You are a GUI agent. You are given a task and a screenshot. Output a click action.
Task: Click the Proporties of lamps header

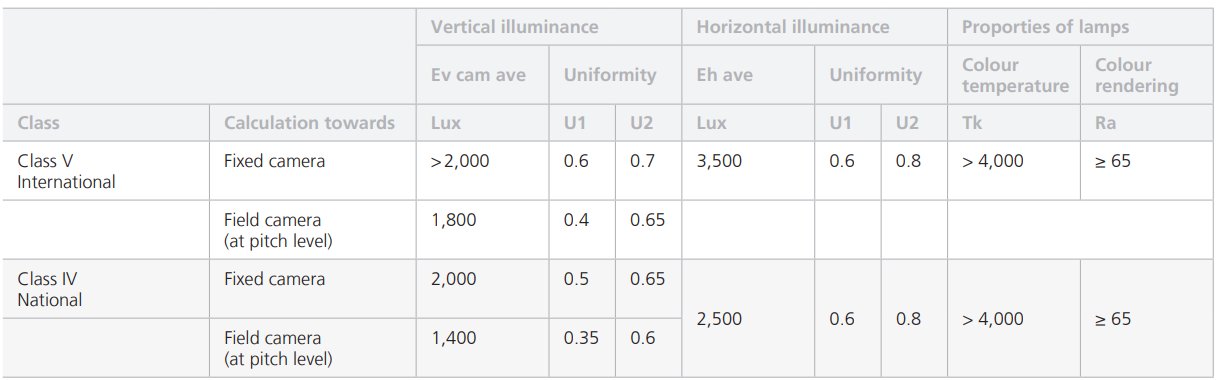[1046, 27]
